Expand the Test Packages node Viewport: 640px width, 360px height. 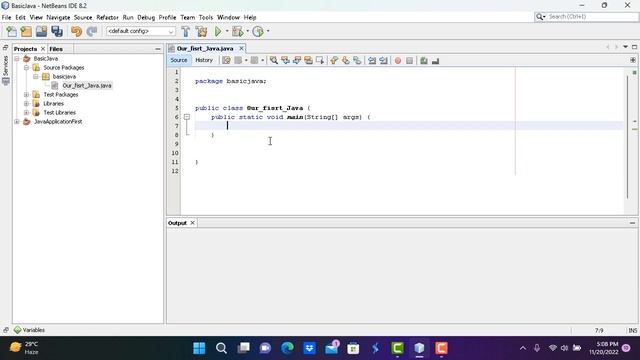[27, 95]
